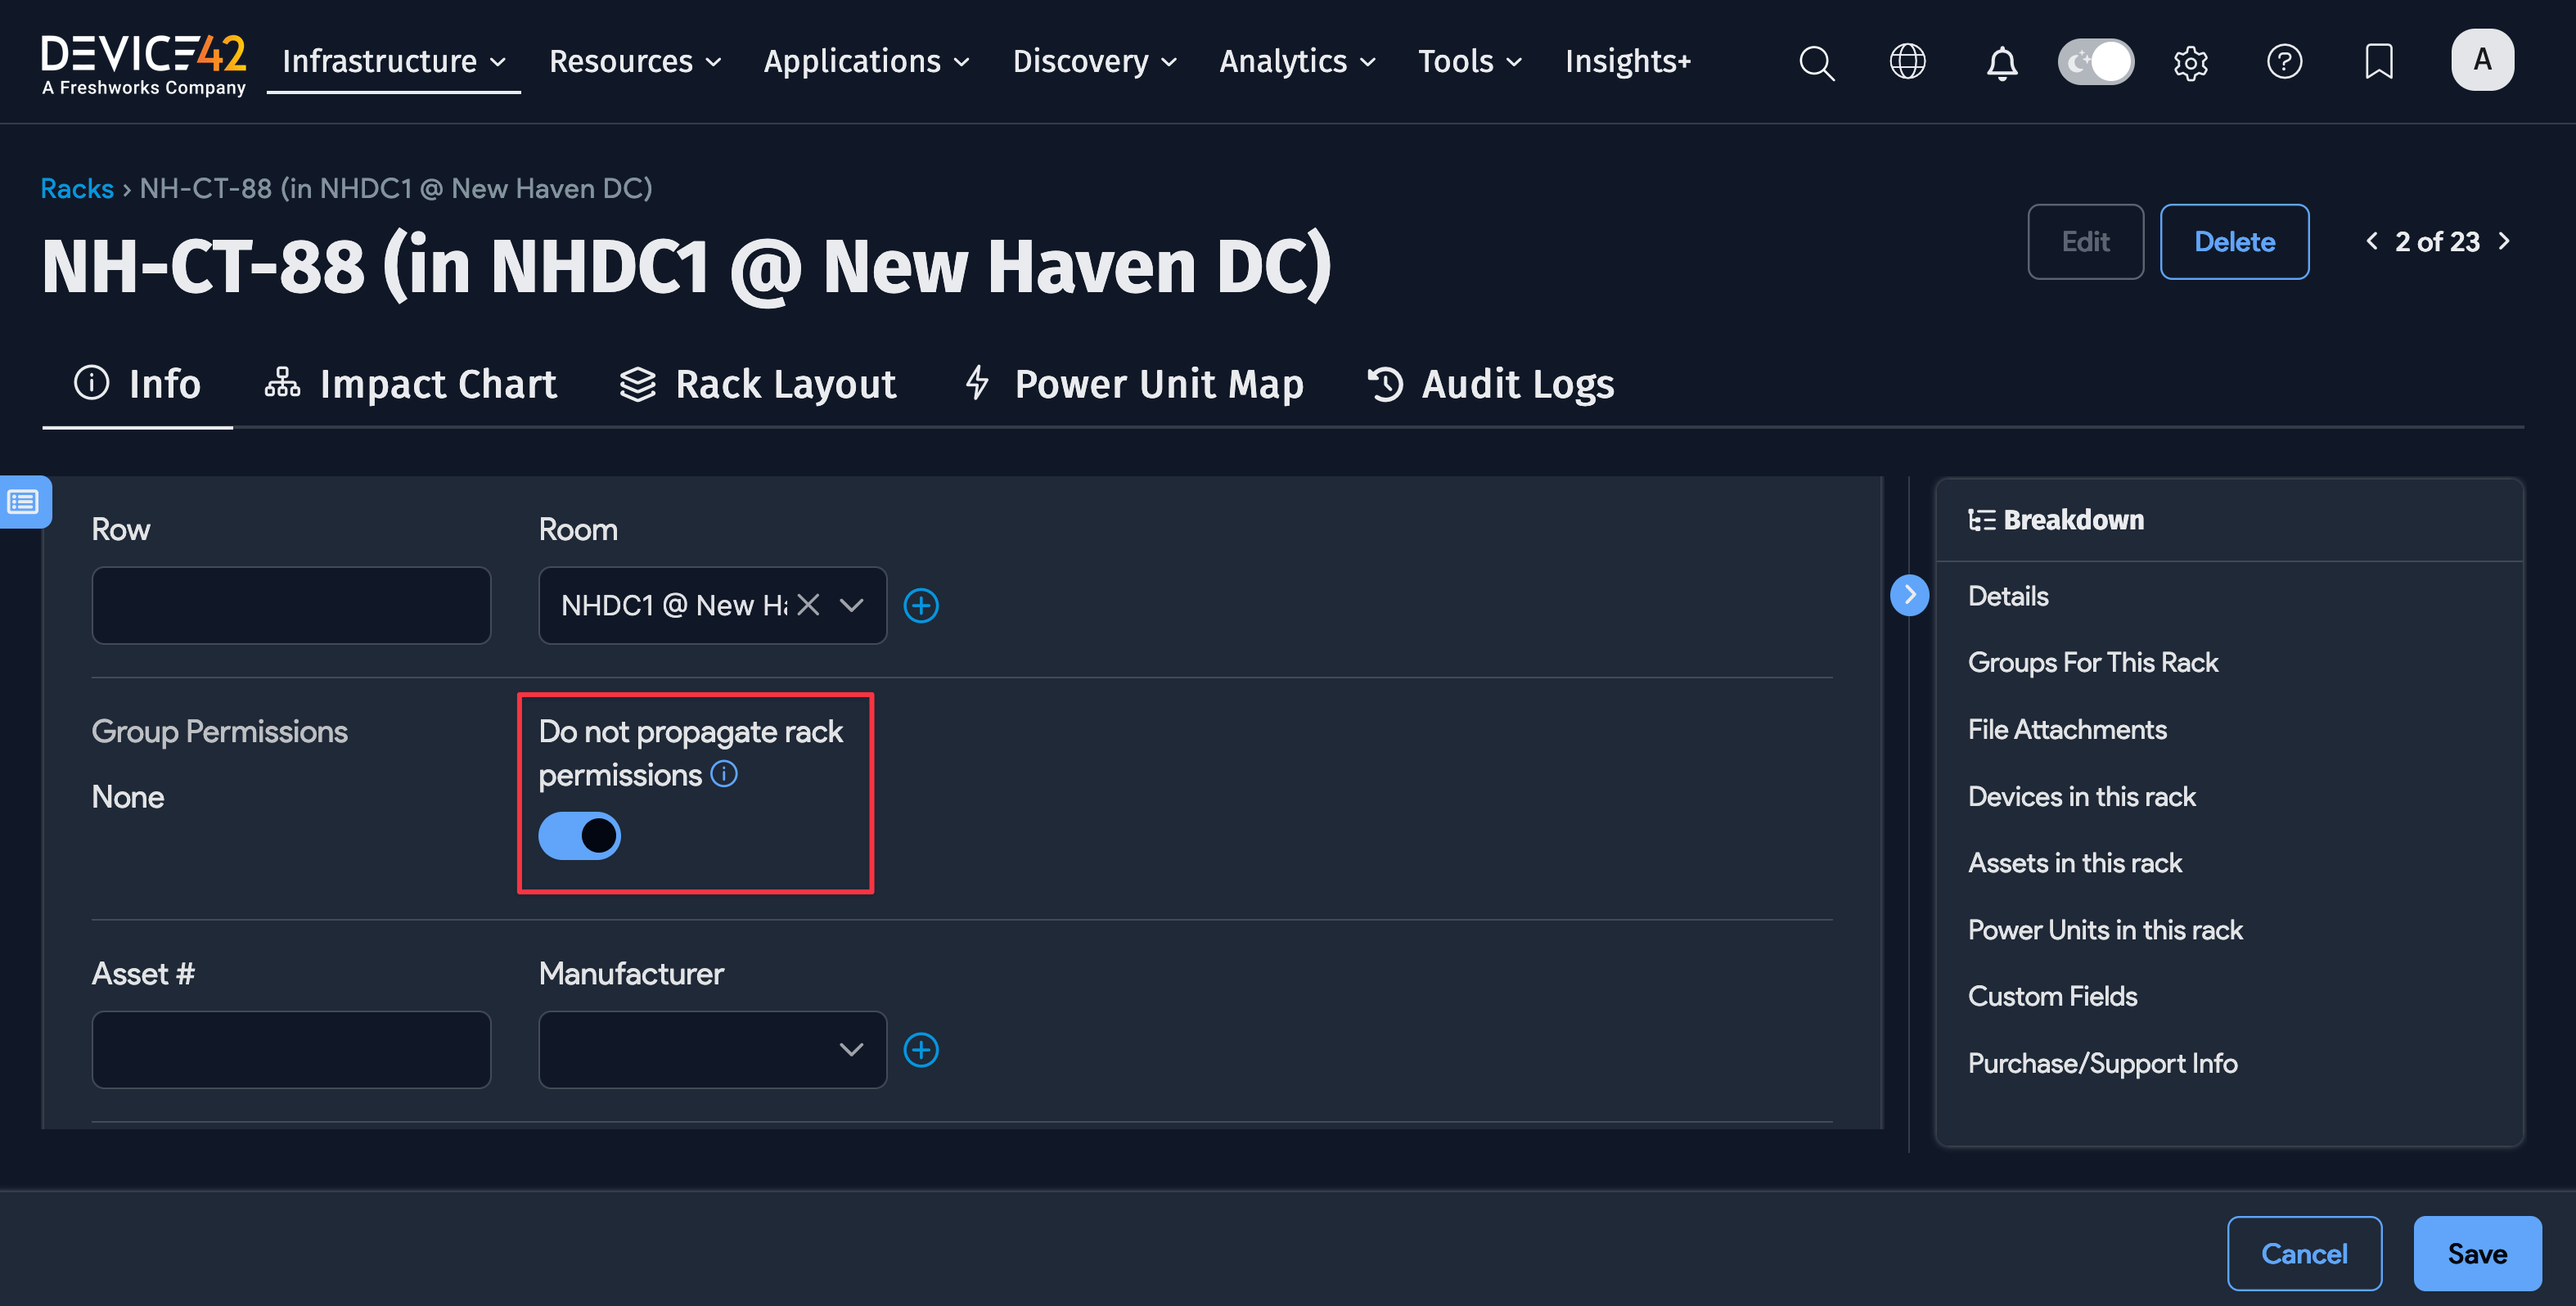Click the help question mark icon
Image resolution: width=2576 pixels, height=1306 pixels.
click(2284, 62)
